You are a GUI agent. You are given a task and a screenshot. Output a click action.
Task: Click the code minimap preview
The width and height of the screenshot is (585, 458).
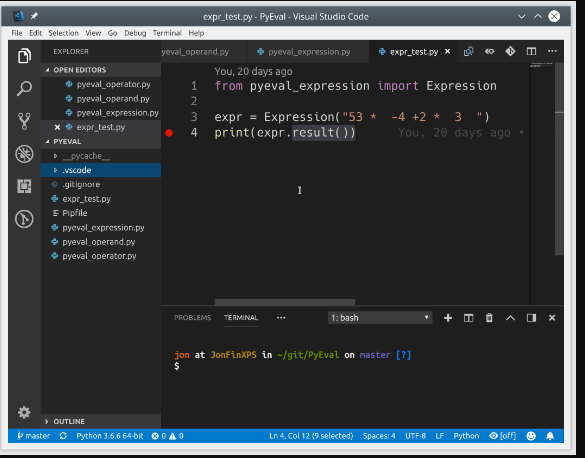[542, 65]
